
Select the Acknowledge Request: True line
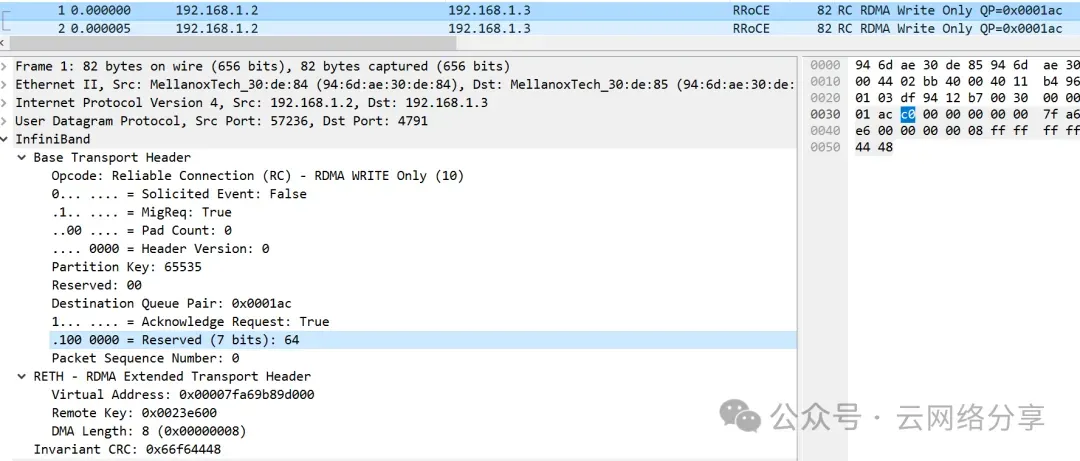[x=190, y=322]
